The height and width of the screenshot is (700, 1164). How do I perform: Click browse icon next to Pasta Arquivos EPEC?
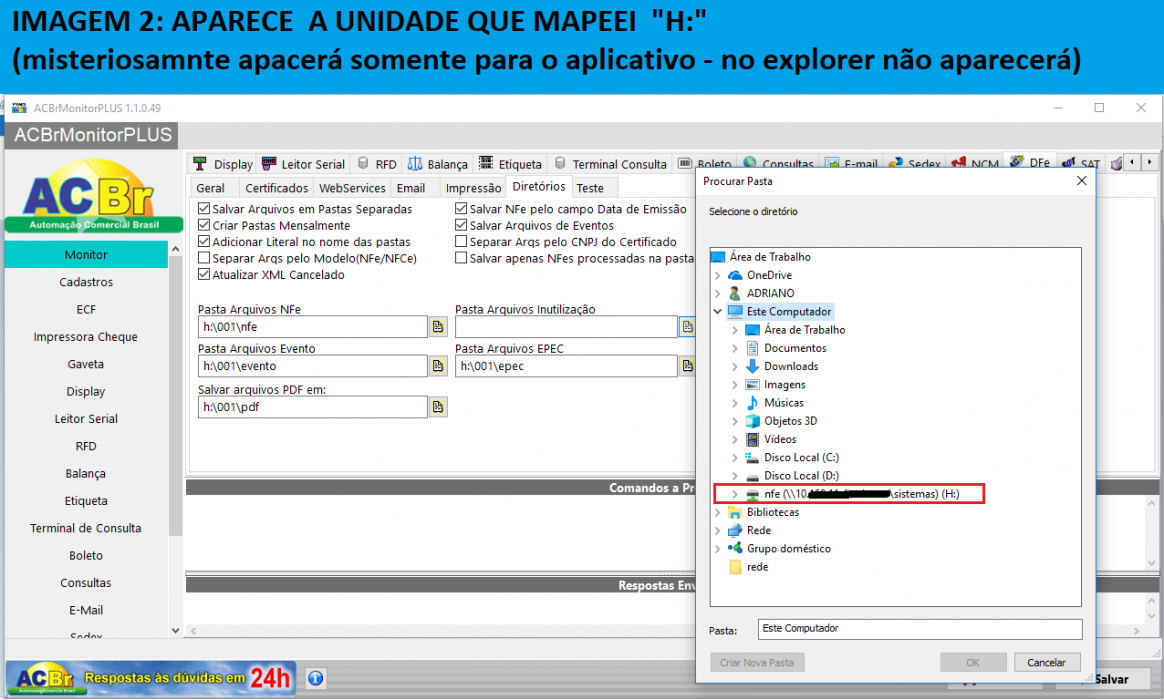687,366
